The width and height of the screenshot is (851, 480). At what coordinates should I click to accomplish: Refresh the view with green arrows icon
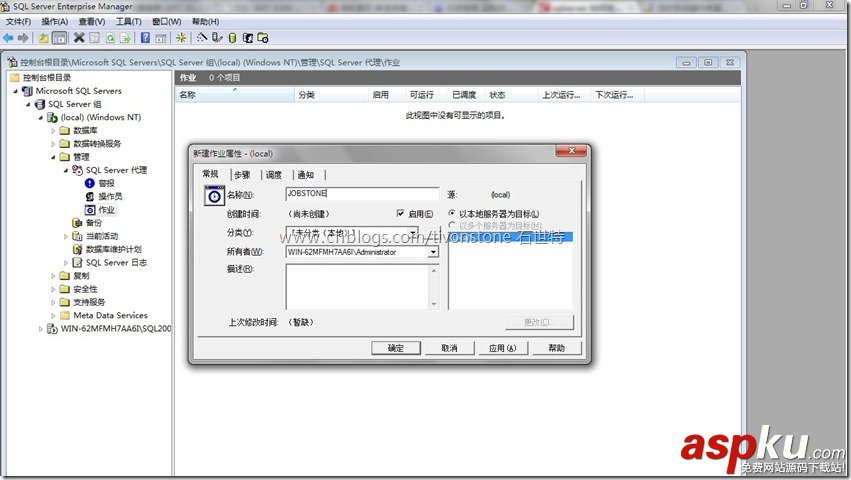pyautogui.click(x=110, y=37)
